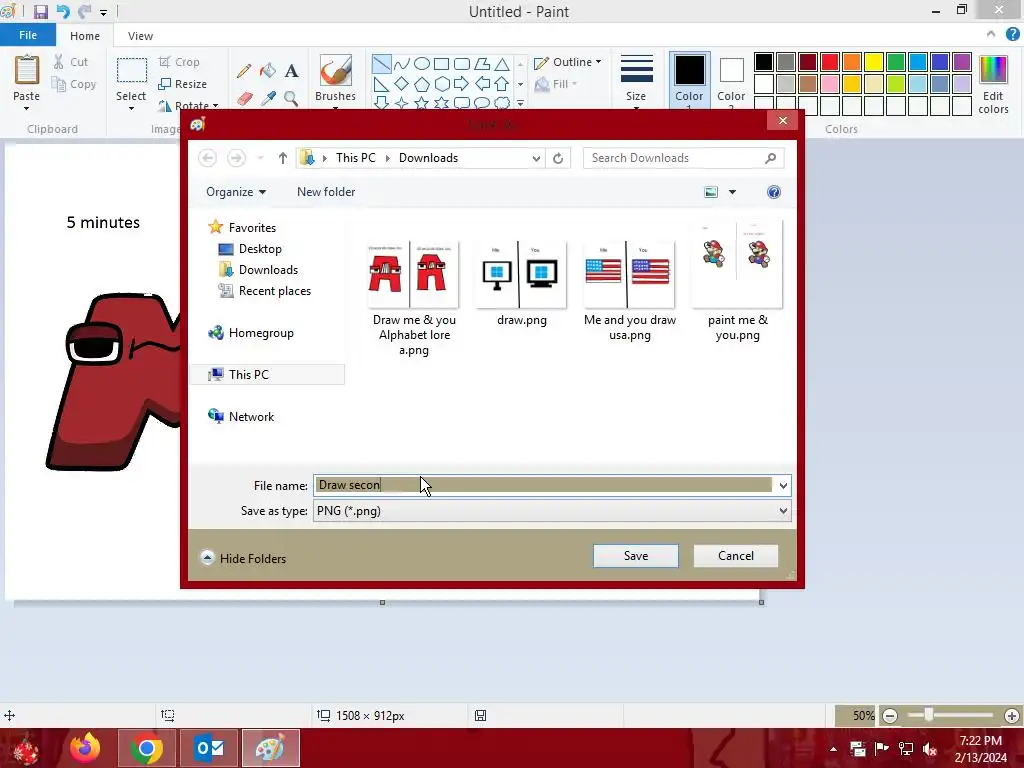This screenshot has height=768, width=1024.
Task: Open the Brushes tool in Paint
Action: tap(335, 79)
